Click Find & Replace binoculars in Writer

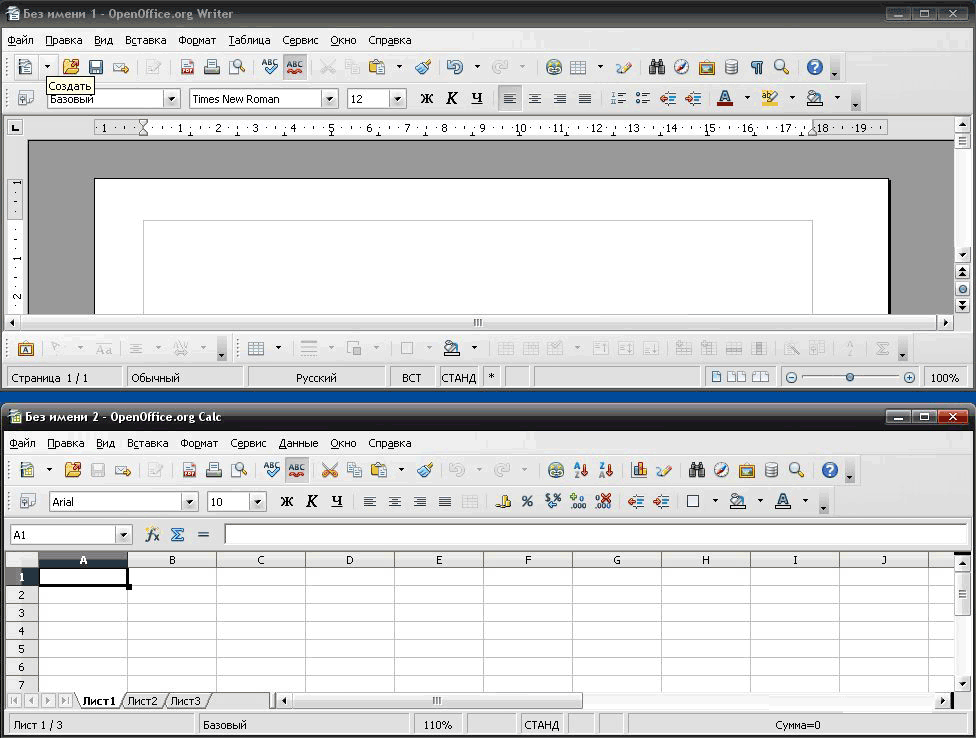[x=657, y=67]
